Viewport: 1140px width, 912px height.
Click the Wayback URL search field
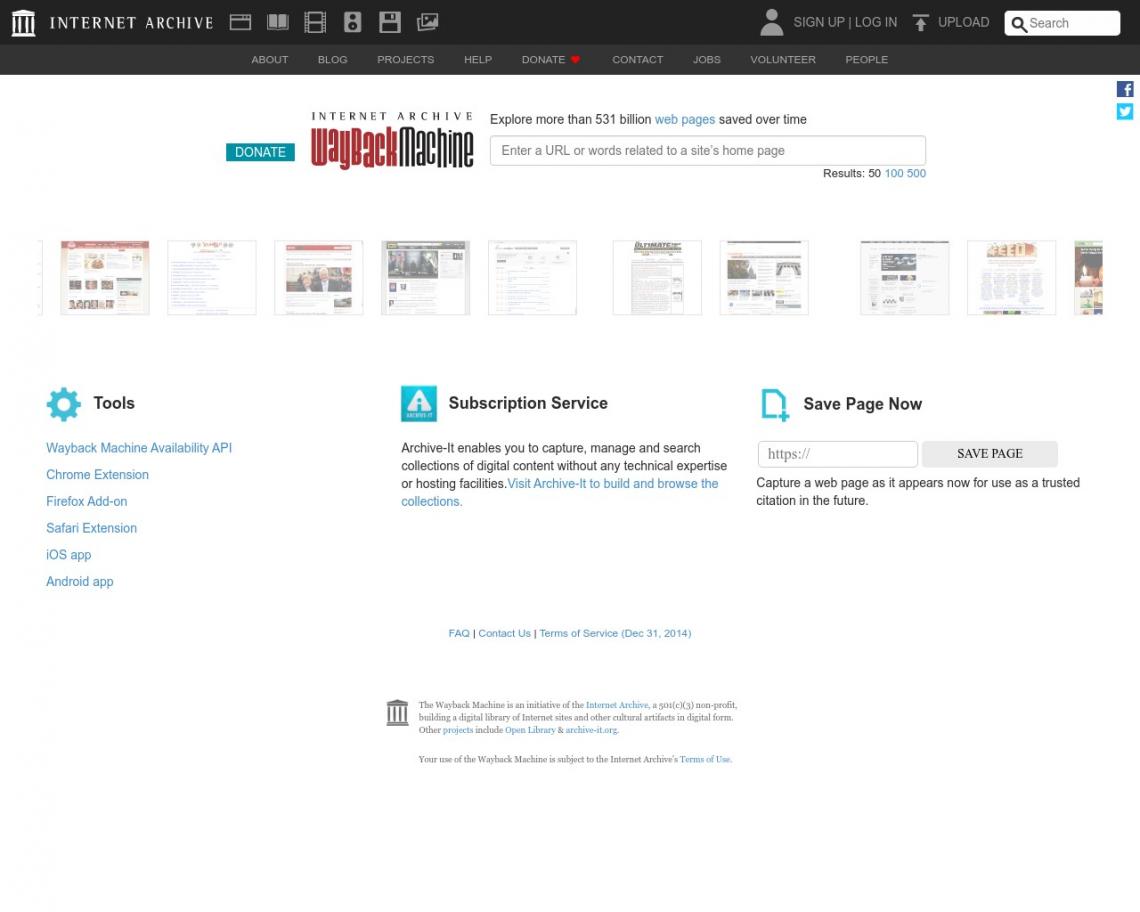click(x=707, y=151)
